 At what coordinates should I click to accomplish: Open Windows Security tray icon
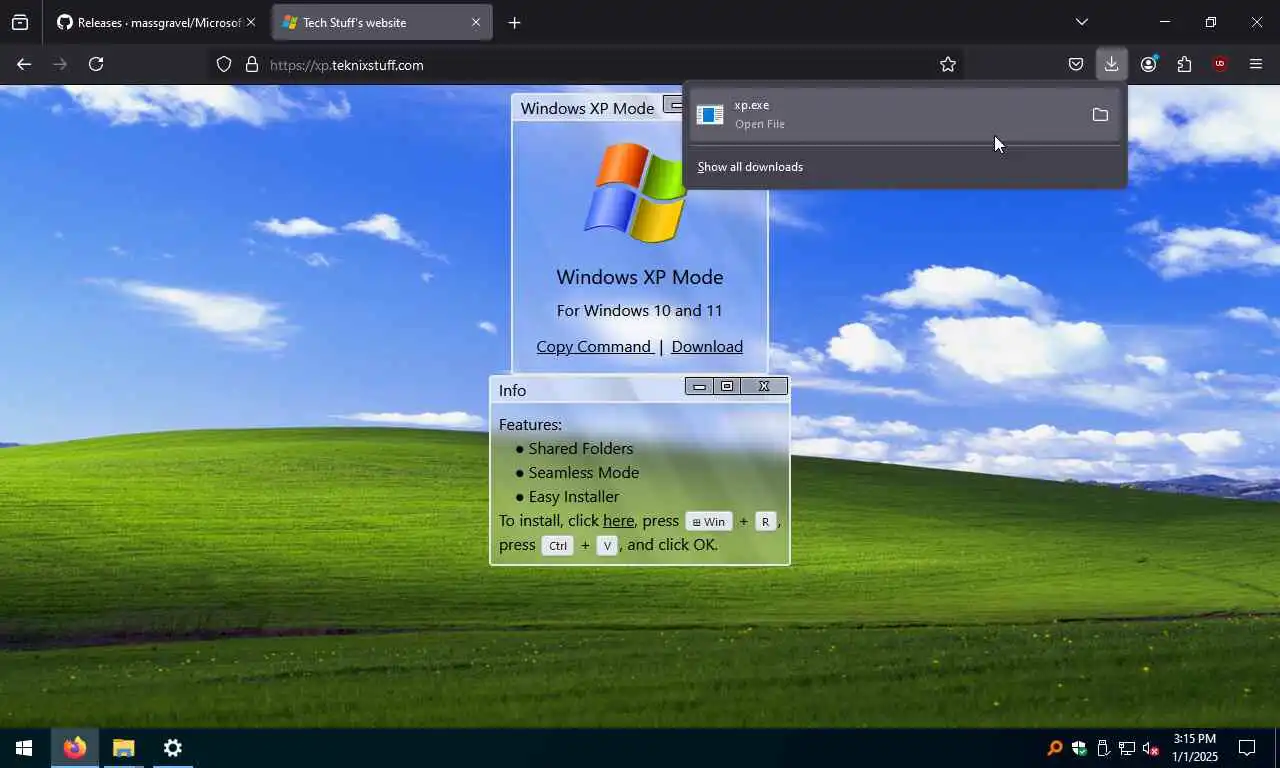1079,748
